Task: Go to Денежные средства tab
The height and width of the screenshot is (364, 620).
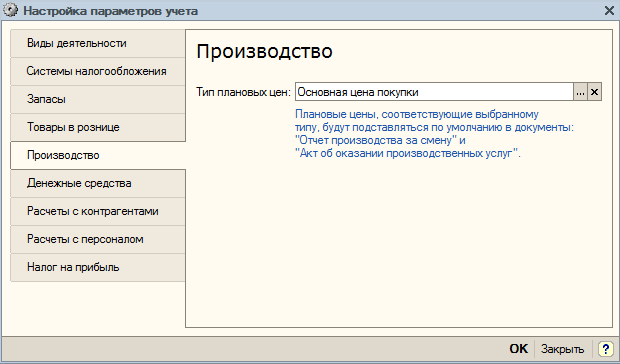Action: point(98,183)
